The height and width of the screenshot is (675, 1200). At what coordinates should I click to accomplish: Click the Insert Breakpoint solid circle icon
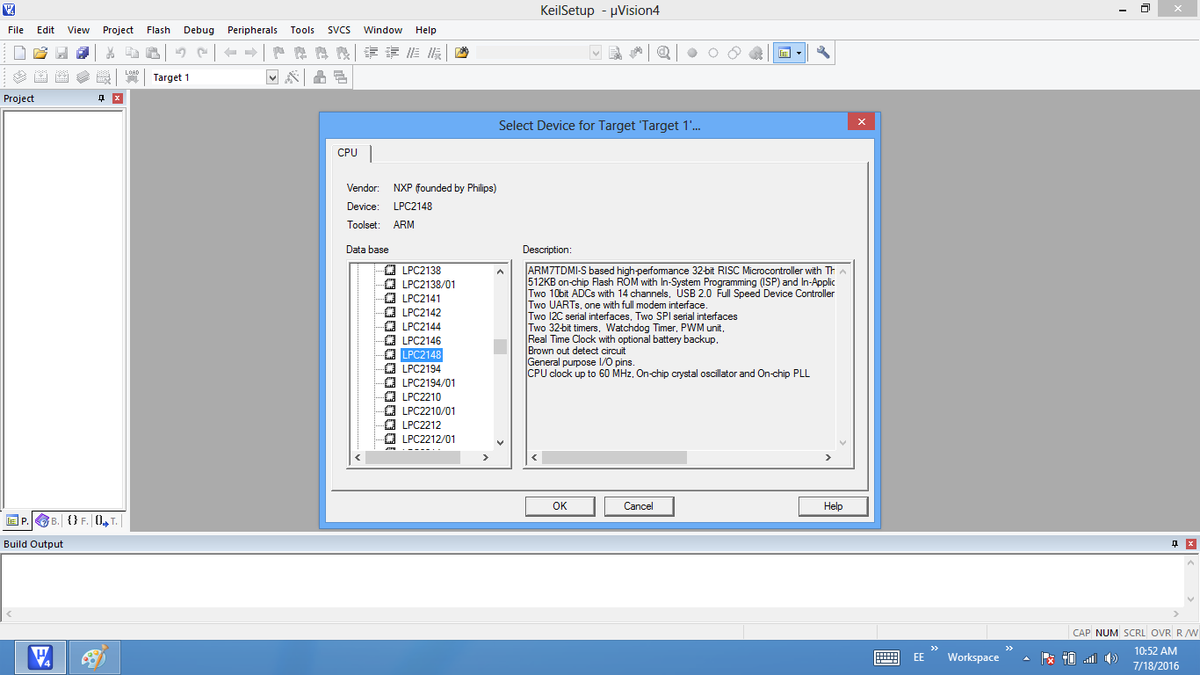[692, 52]
